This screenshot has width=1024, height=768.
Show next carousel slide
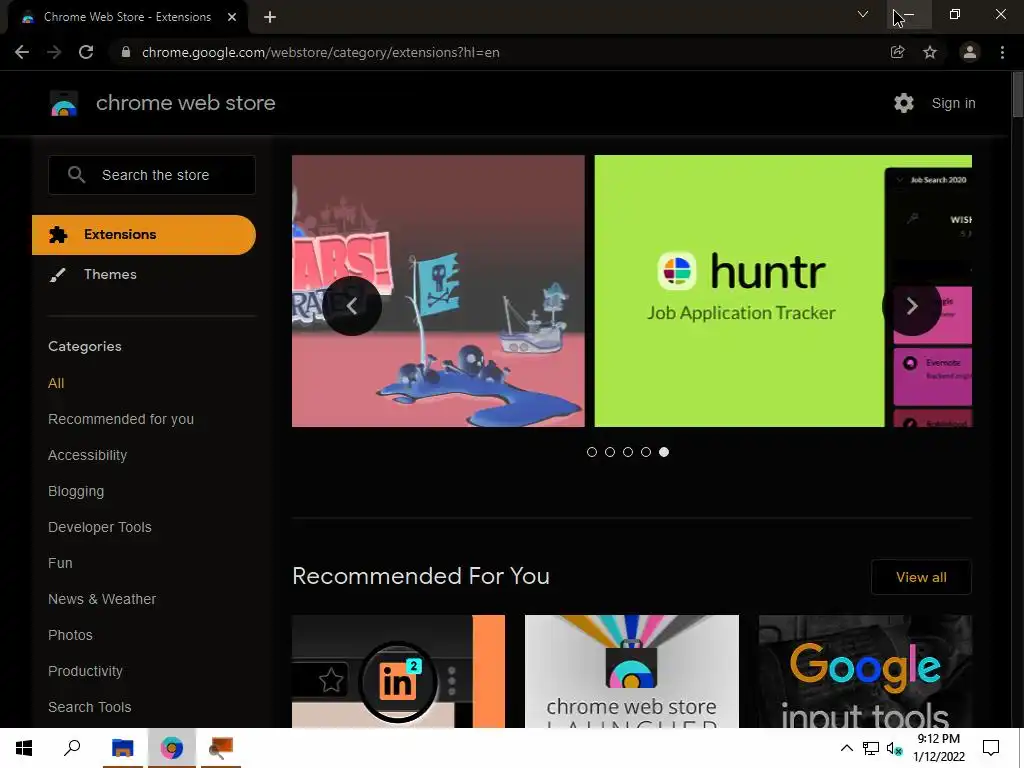point(912,306)
